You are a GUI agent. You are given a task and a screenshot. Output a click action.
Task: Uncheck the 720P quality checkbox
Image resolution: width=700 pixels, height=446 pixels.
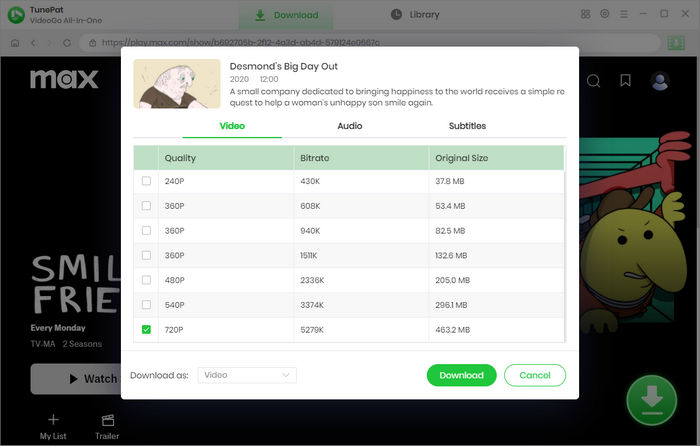coord(147,329)
